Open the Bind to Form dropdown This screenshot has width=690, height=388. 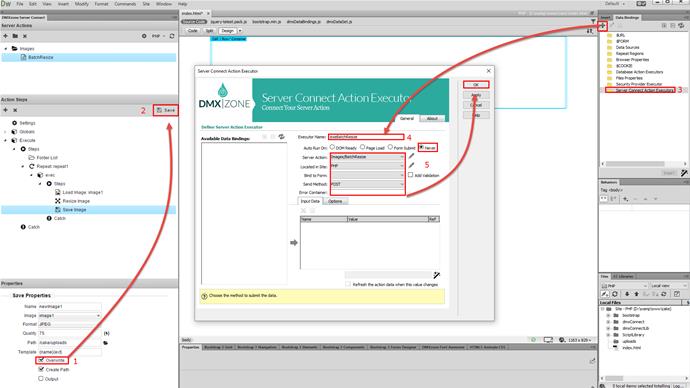[x=367, y=176]
